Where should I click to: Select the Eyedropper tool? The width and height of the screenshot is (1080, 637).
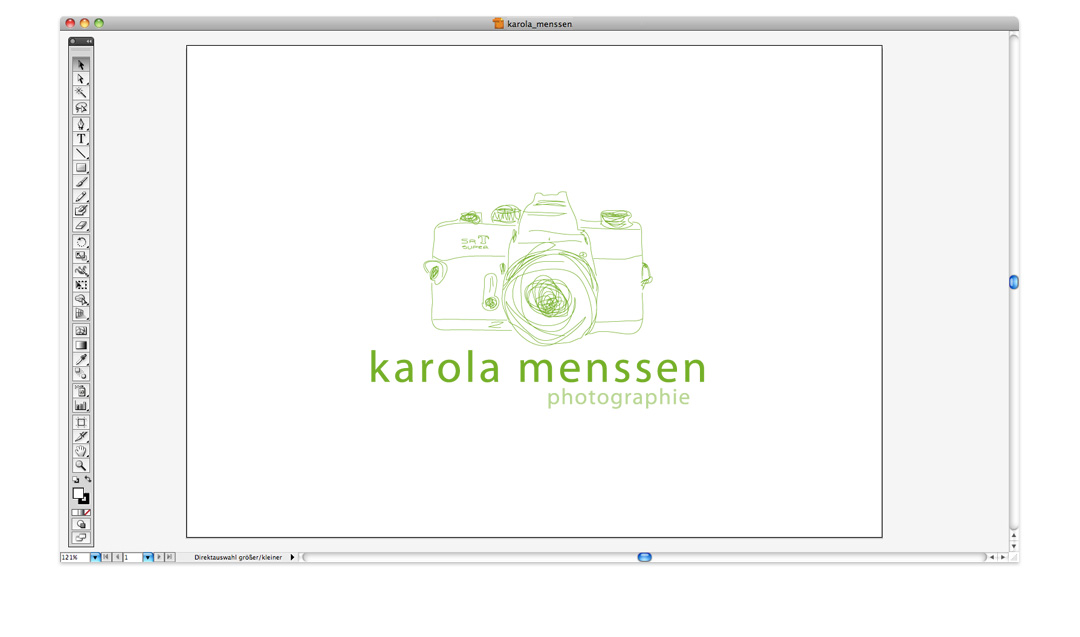(x=81, y=359)
